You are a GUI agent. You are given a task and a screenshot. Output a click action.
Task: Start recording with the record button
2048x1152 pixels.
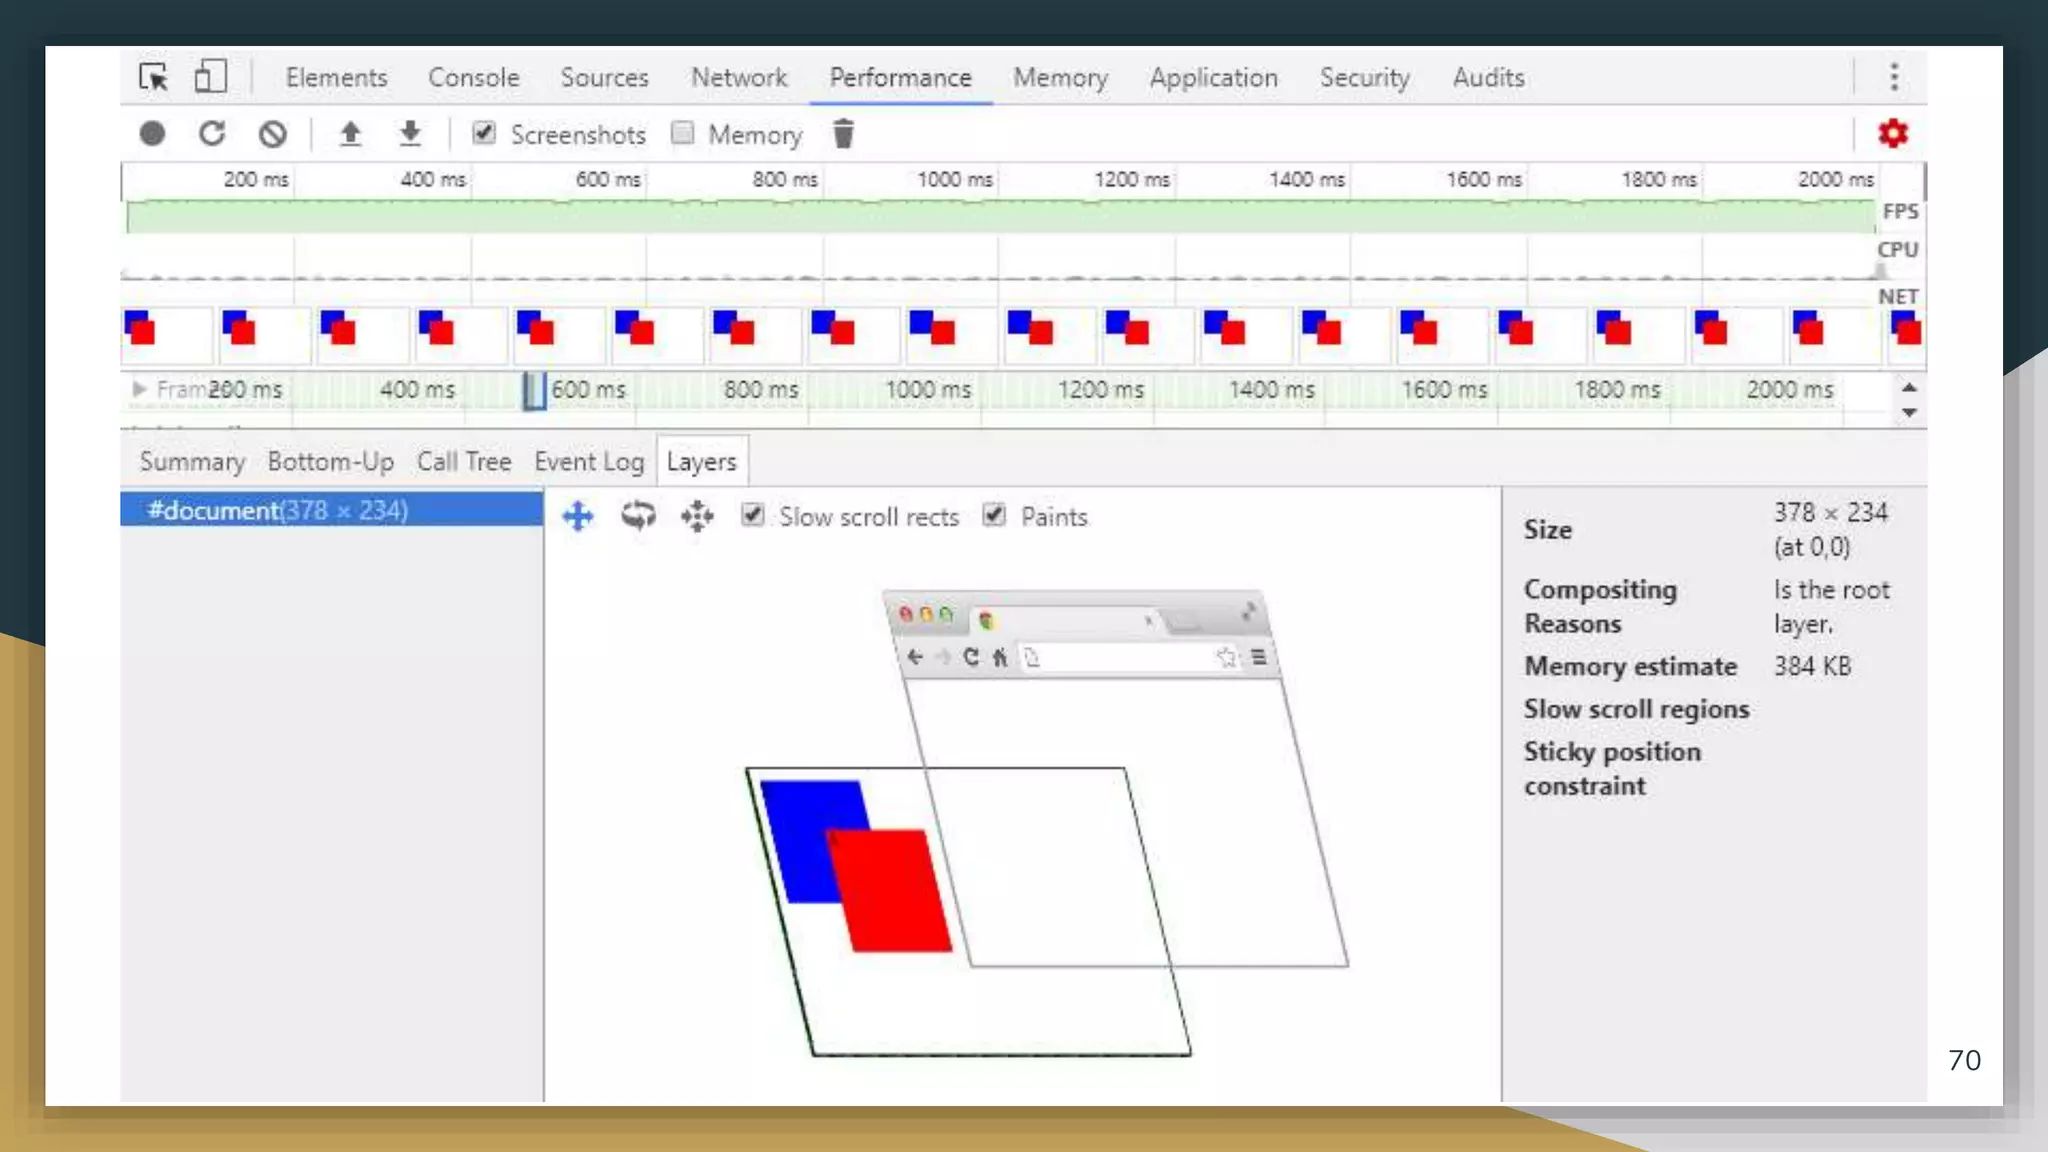(x=152, y=134)
